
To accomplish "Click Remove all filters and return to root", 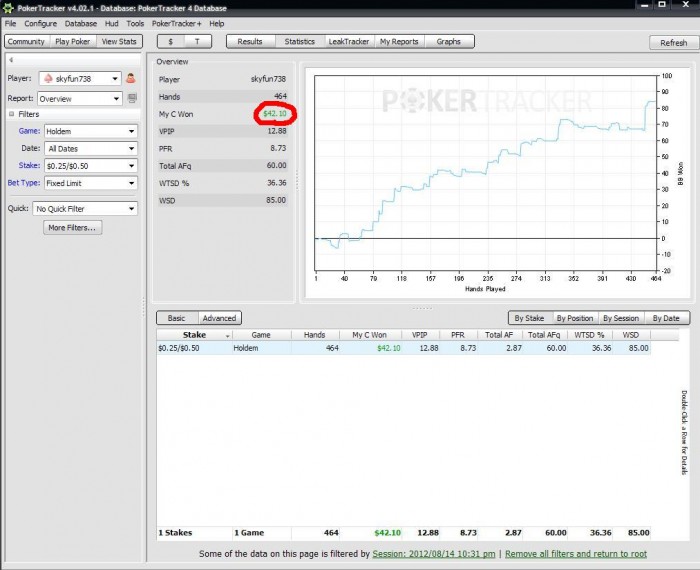I will pyautogui.click(x=576, y=554).
